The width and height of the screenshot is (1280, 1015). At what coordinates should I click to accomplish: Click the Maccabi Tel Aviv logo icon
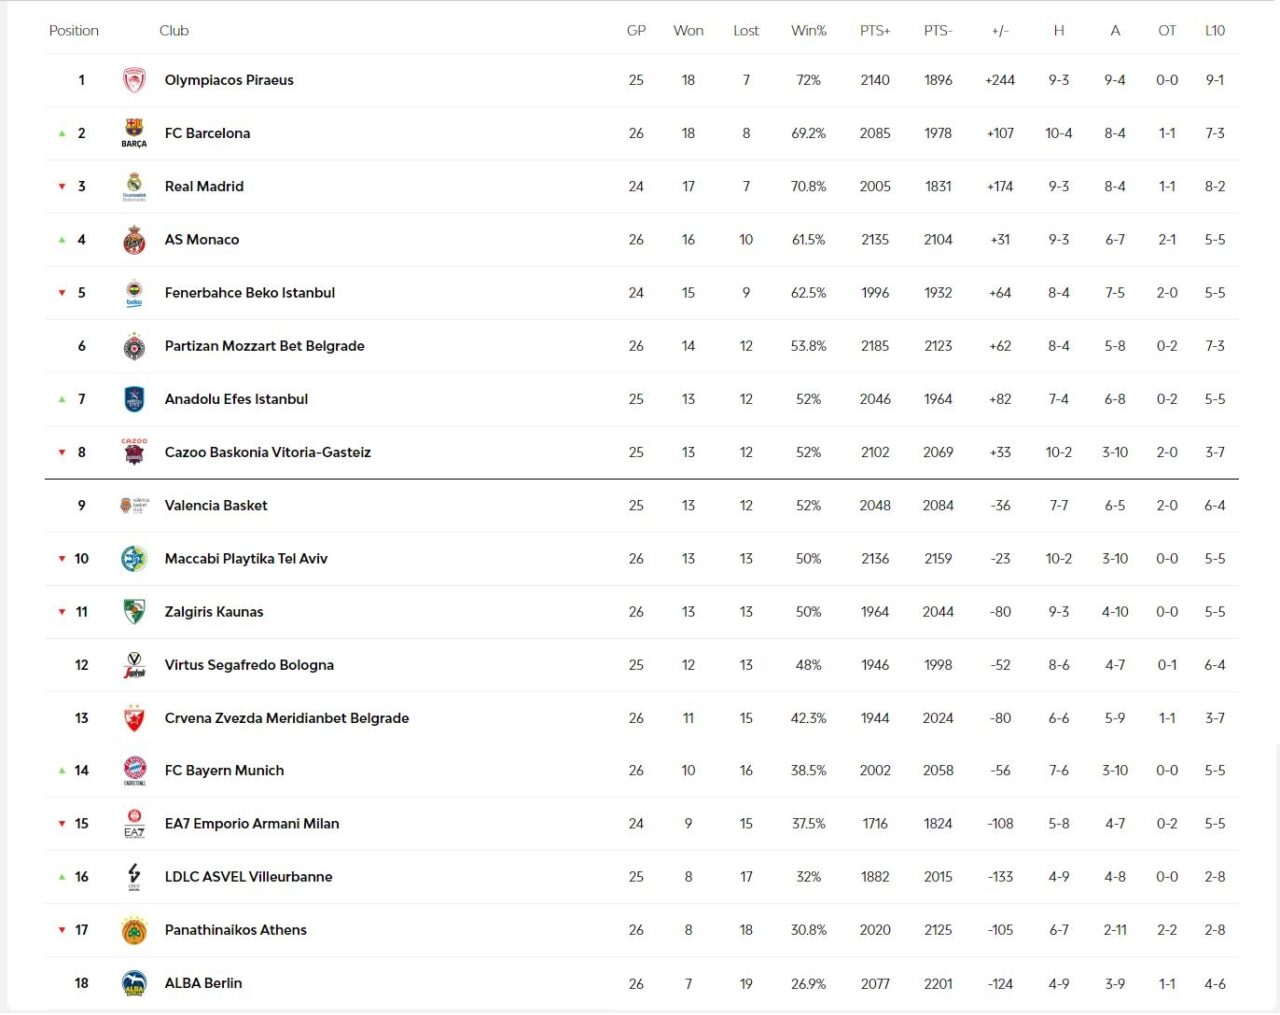[134, 559]
